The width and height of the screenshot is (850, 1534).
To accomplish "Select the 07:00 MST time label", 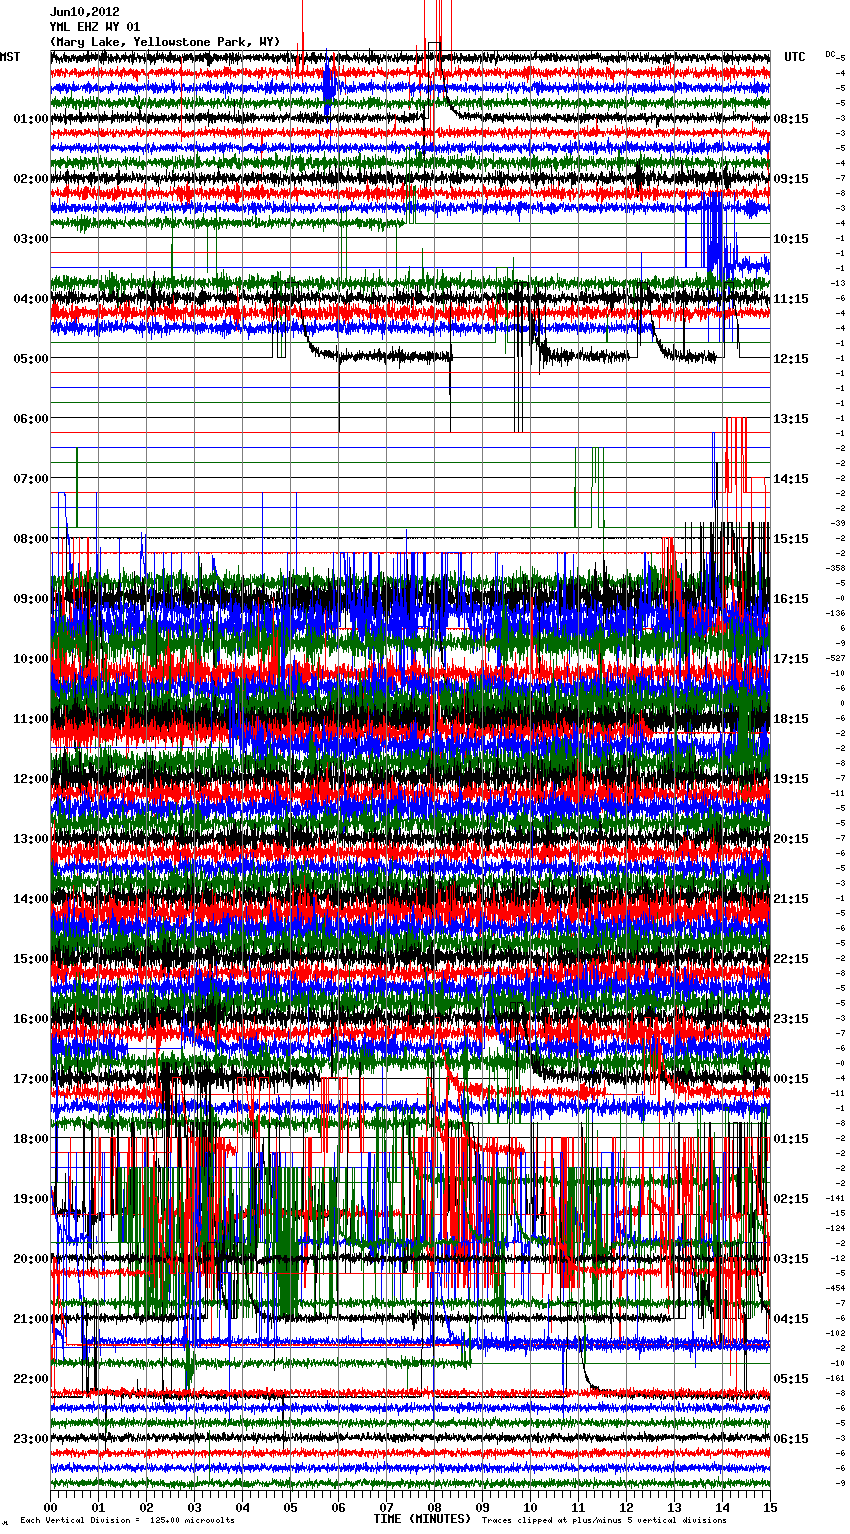I will 31,479.
